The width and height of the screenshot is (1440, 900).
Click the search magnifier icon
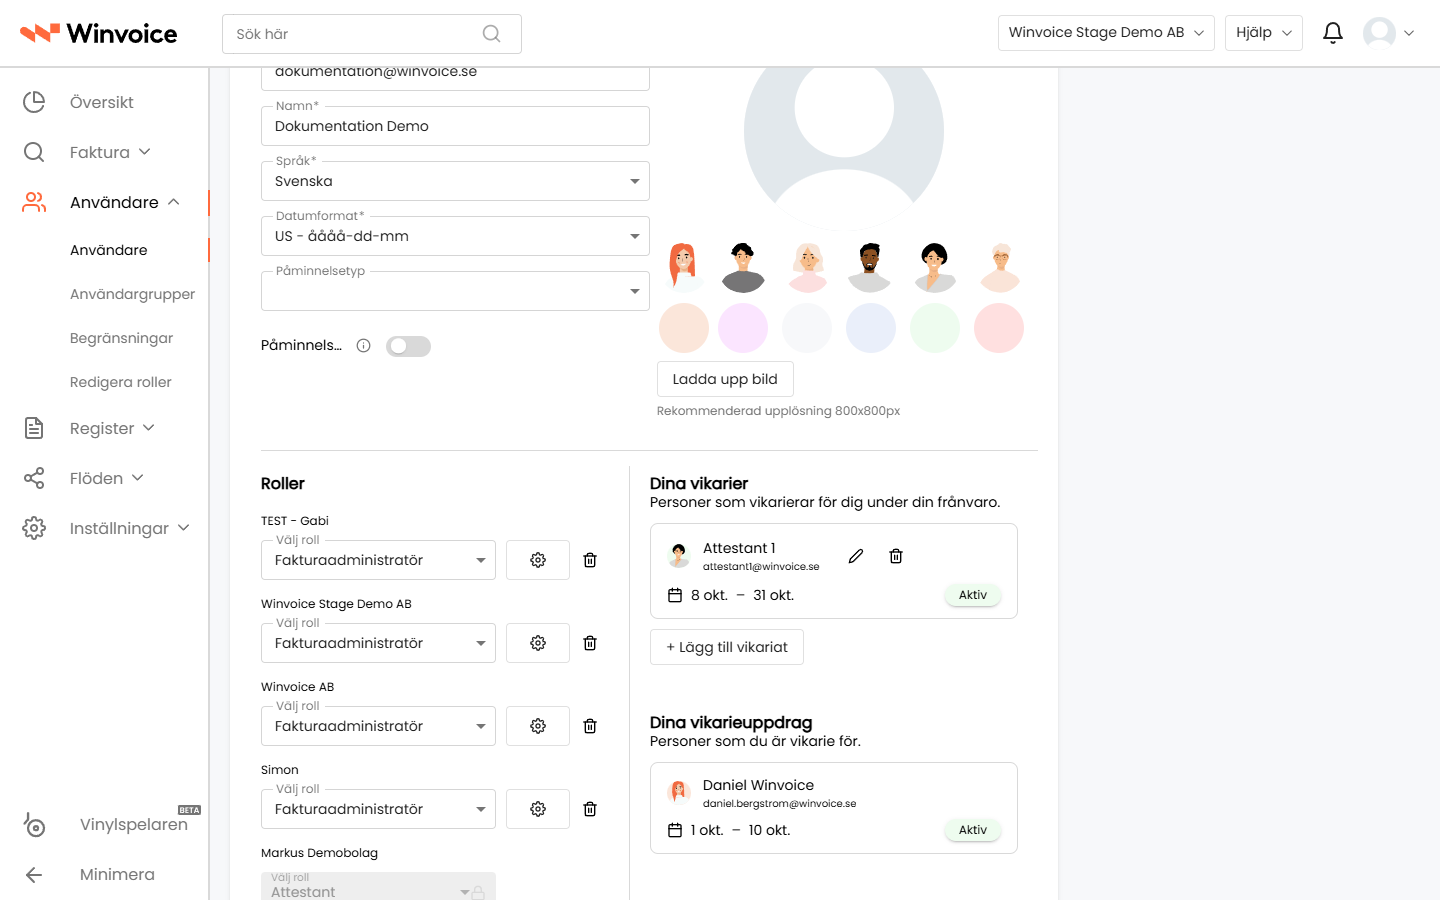click(x=491, y=34)
